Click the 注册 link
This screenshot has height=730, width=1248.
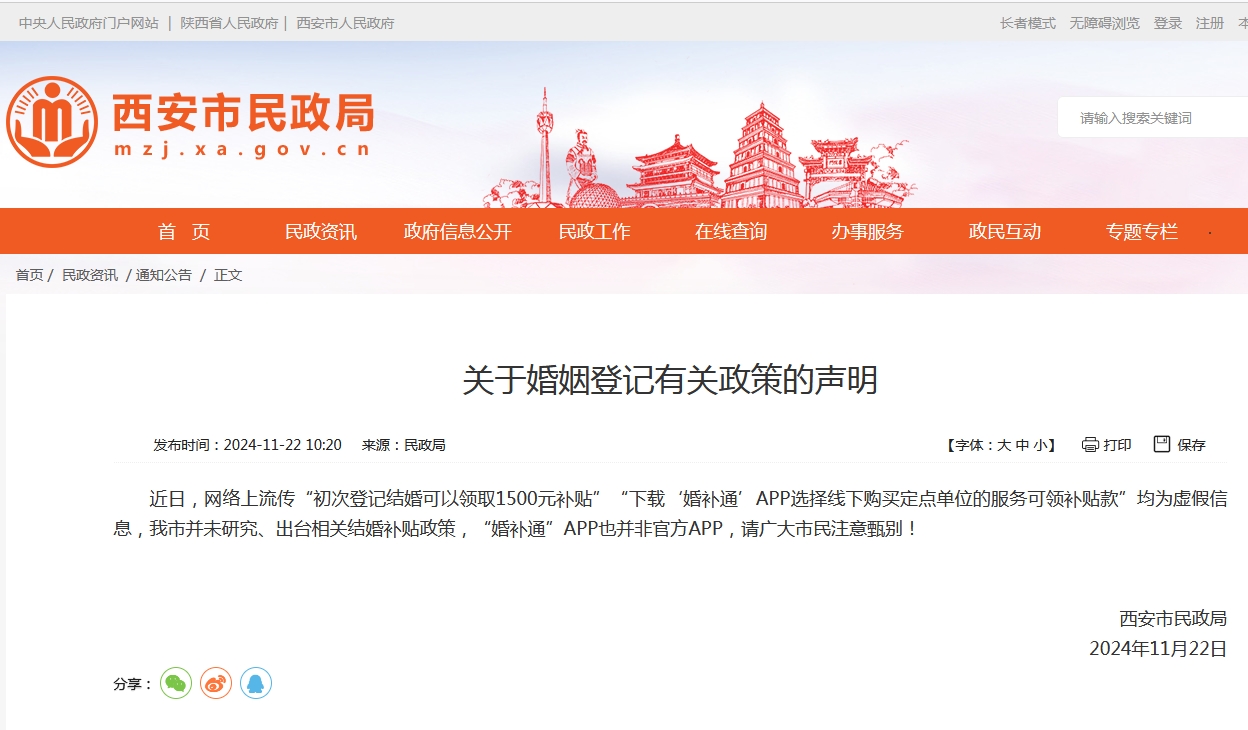coord(1210,23)
